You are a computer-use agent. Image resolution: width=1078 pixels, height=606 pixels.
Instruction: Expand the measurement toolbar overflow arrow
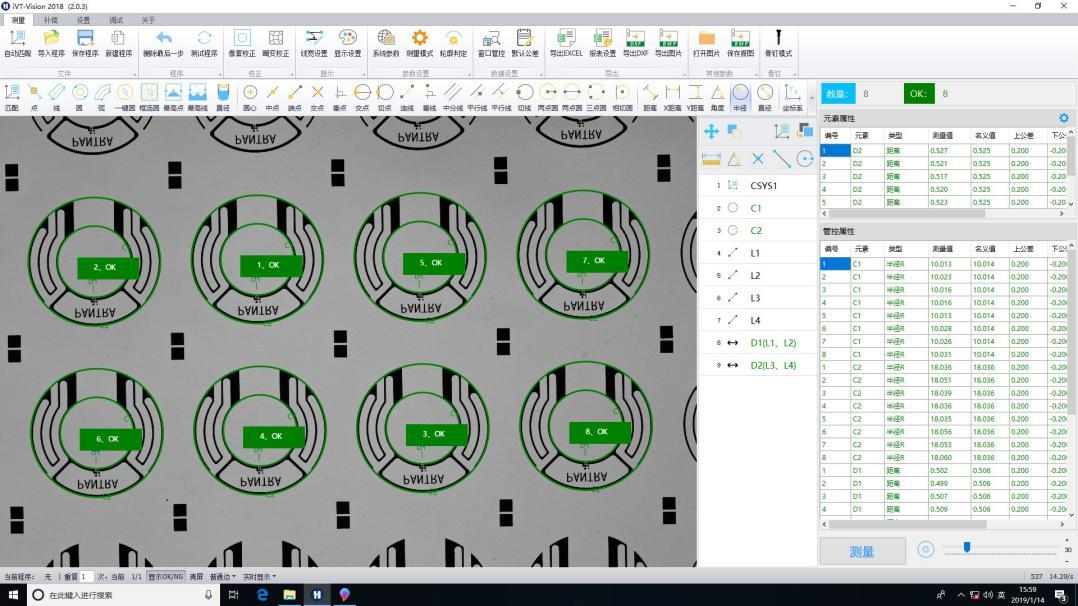coord(810,98)
